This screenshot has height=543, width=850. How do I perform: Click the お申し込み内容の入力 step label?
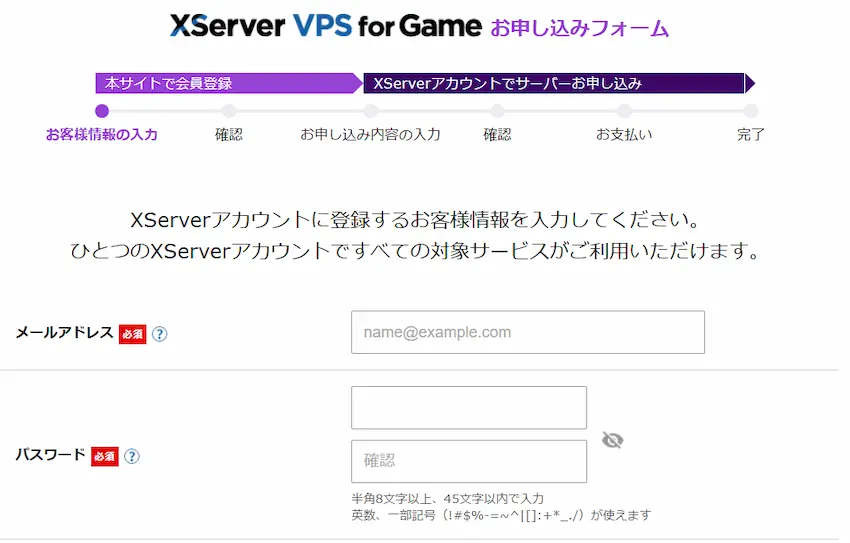[x=370, y=134]
